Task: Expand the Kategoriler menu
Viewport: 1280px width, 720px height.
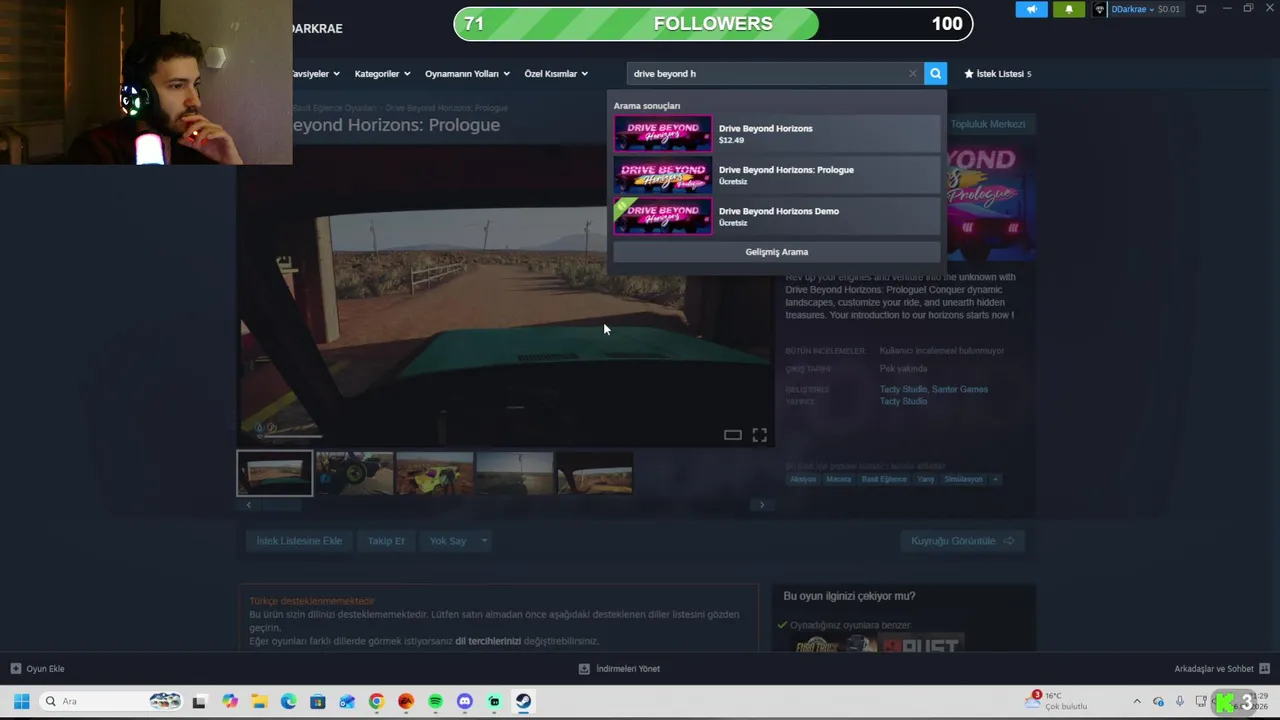Action: pyautogui.click(x=381, y=73)
